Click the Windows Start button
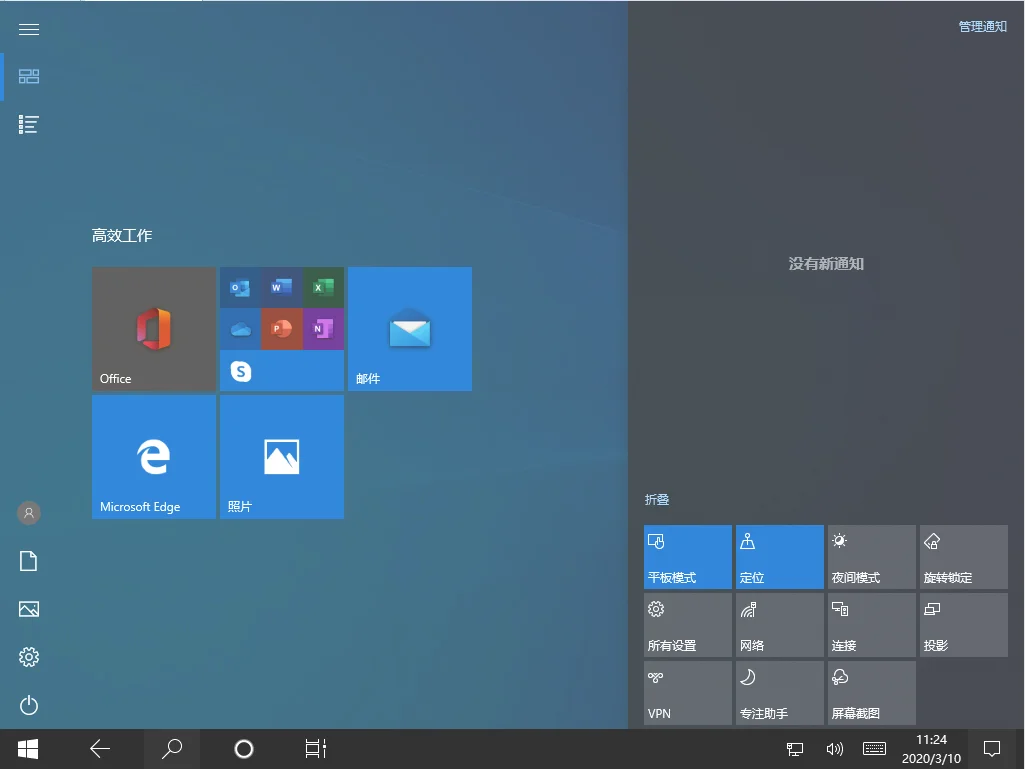Image resolution: width=1025 pixels, height=769 pixels. click(x=28, y=749)
